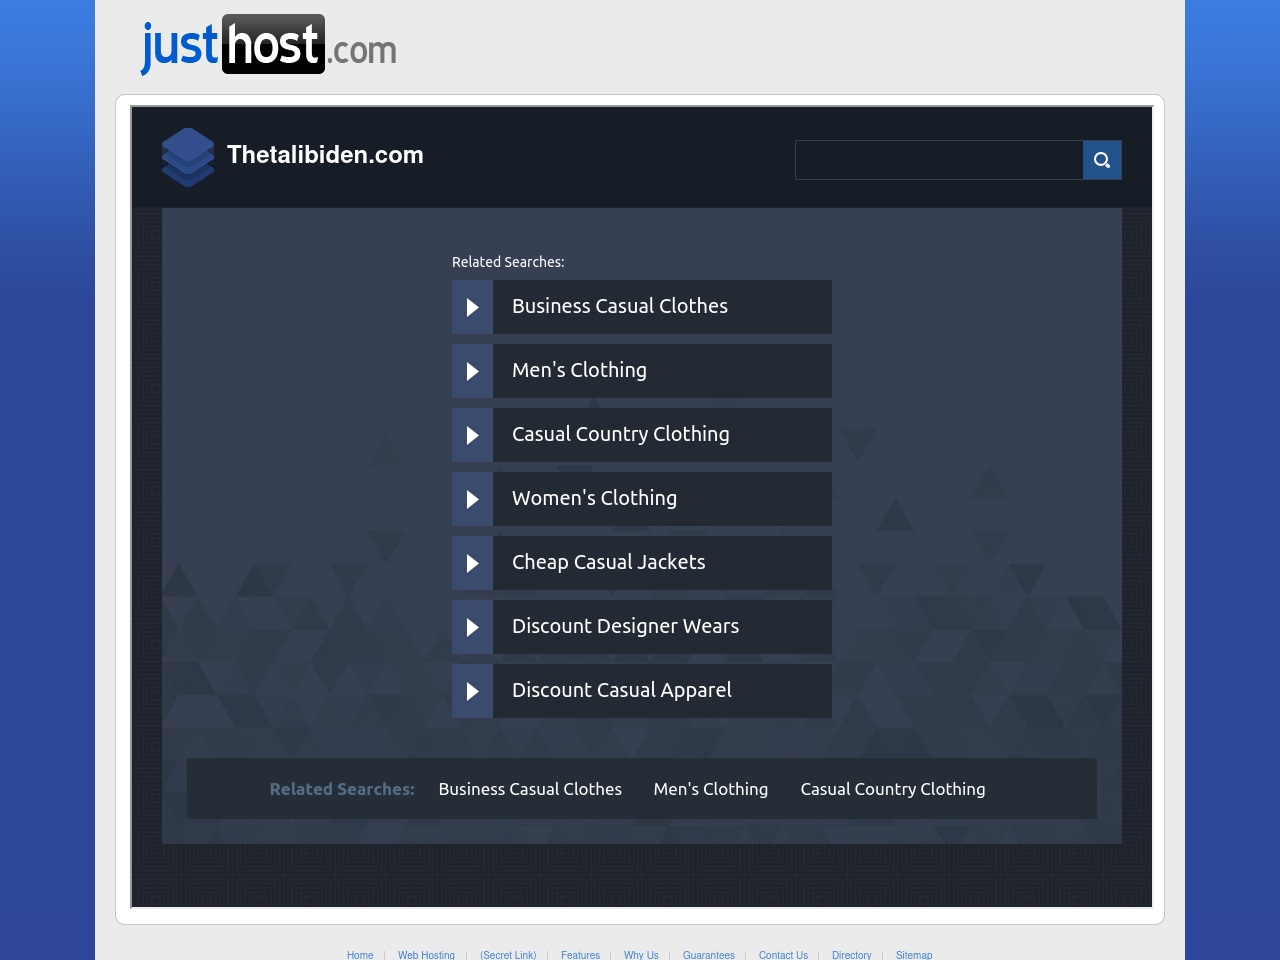Click the arrow icon beside Business Casual Clothes

point(472,307)
